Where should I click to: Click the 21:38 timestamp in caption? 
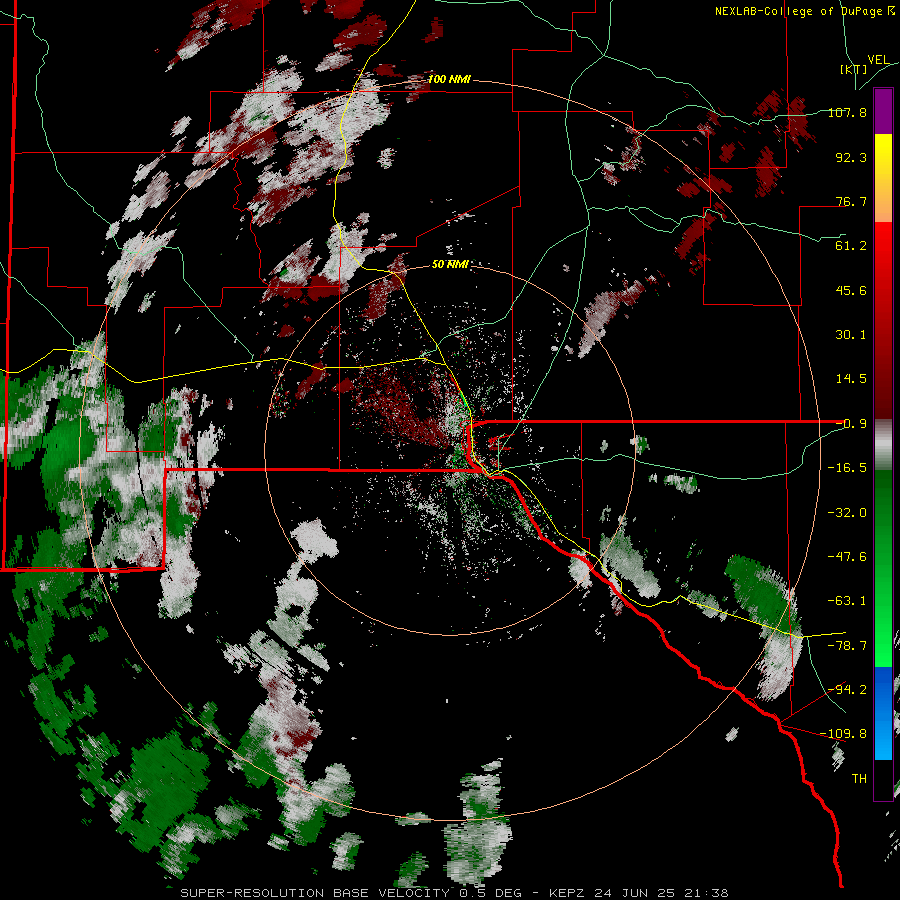pyautogui.click(x=706, y=893)
